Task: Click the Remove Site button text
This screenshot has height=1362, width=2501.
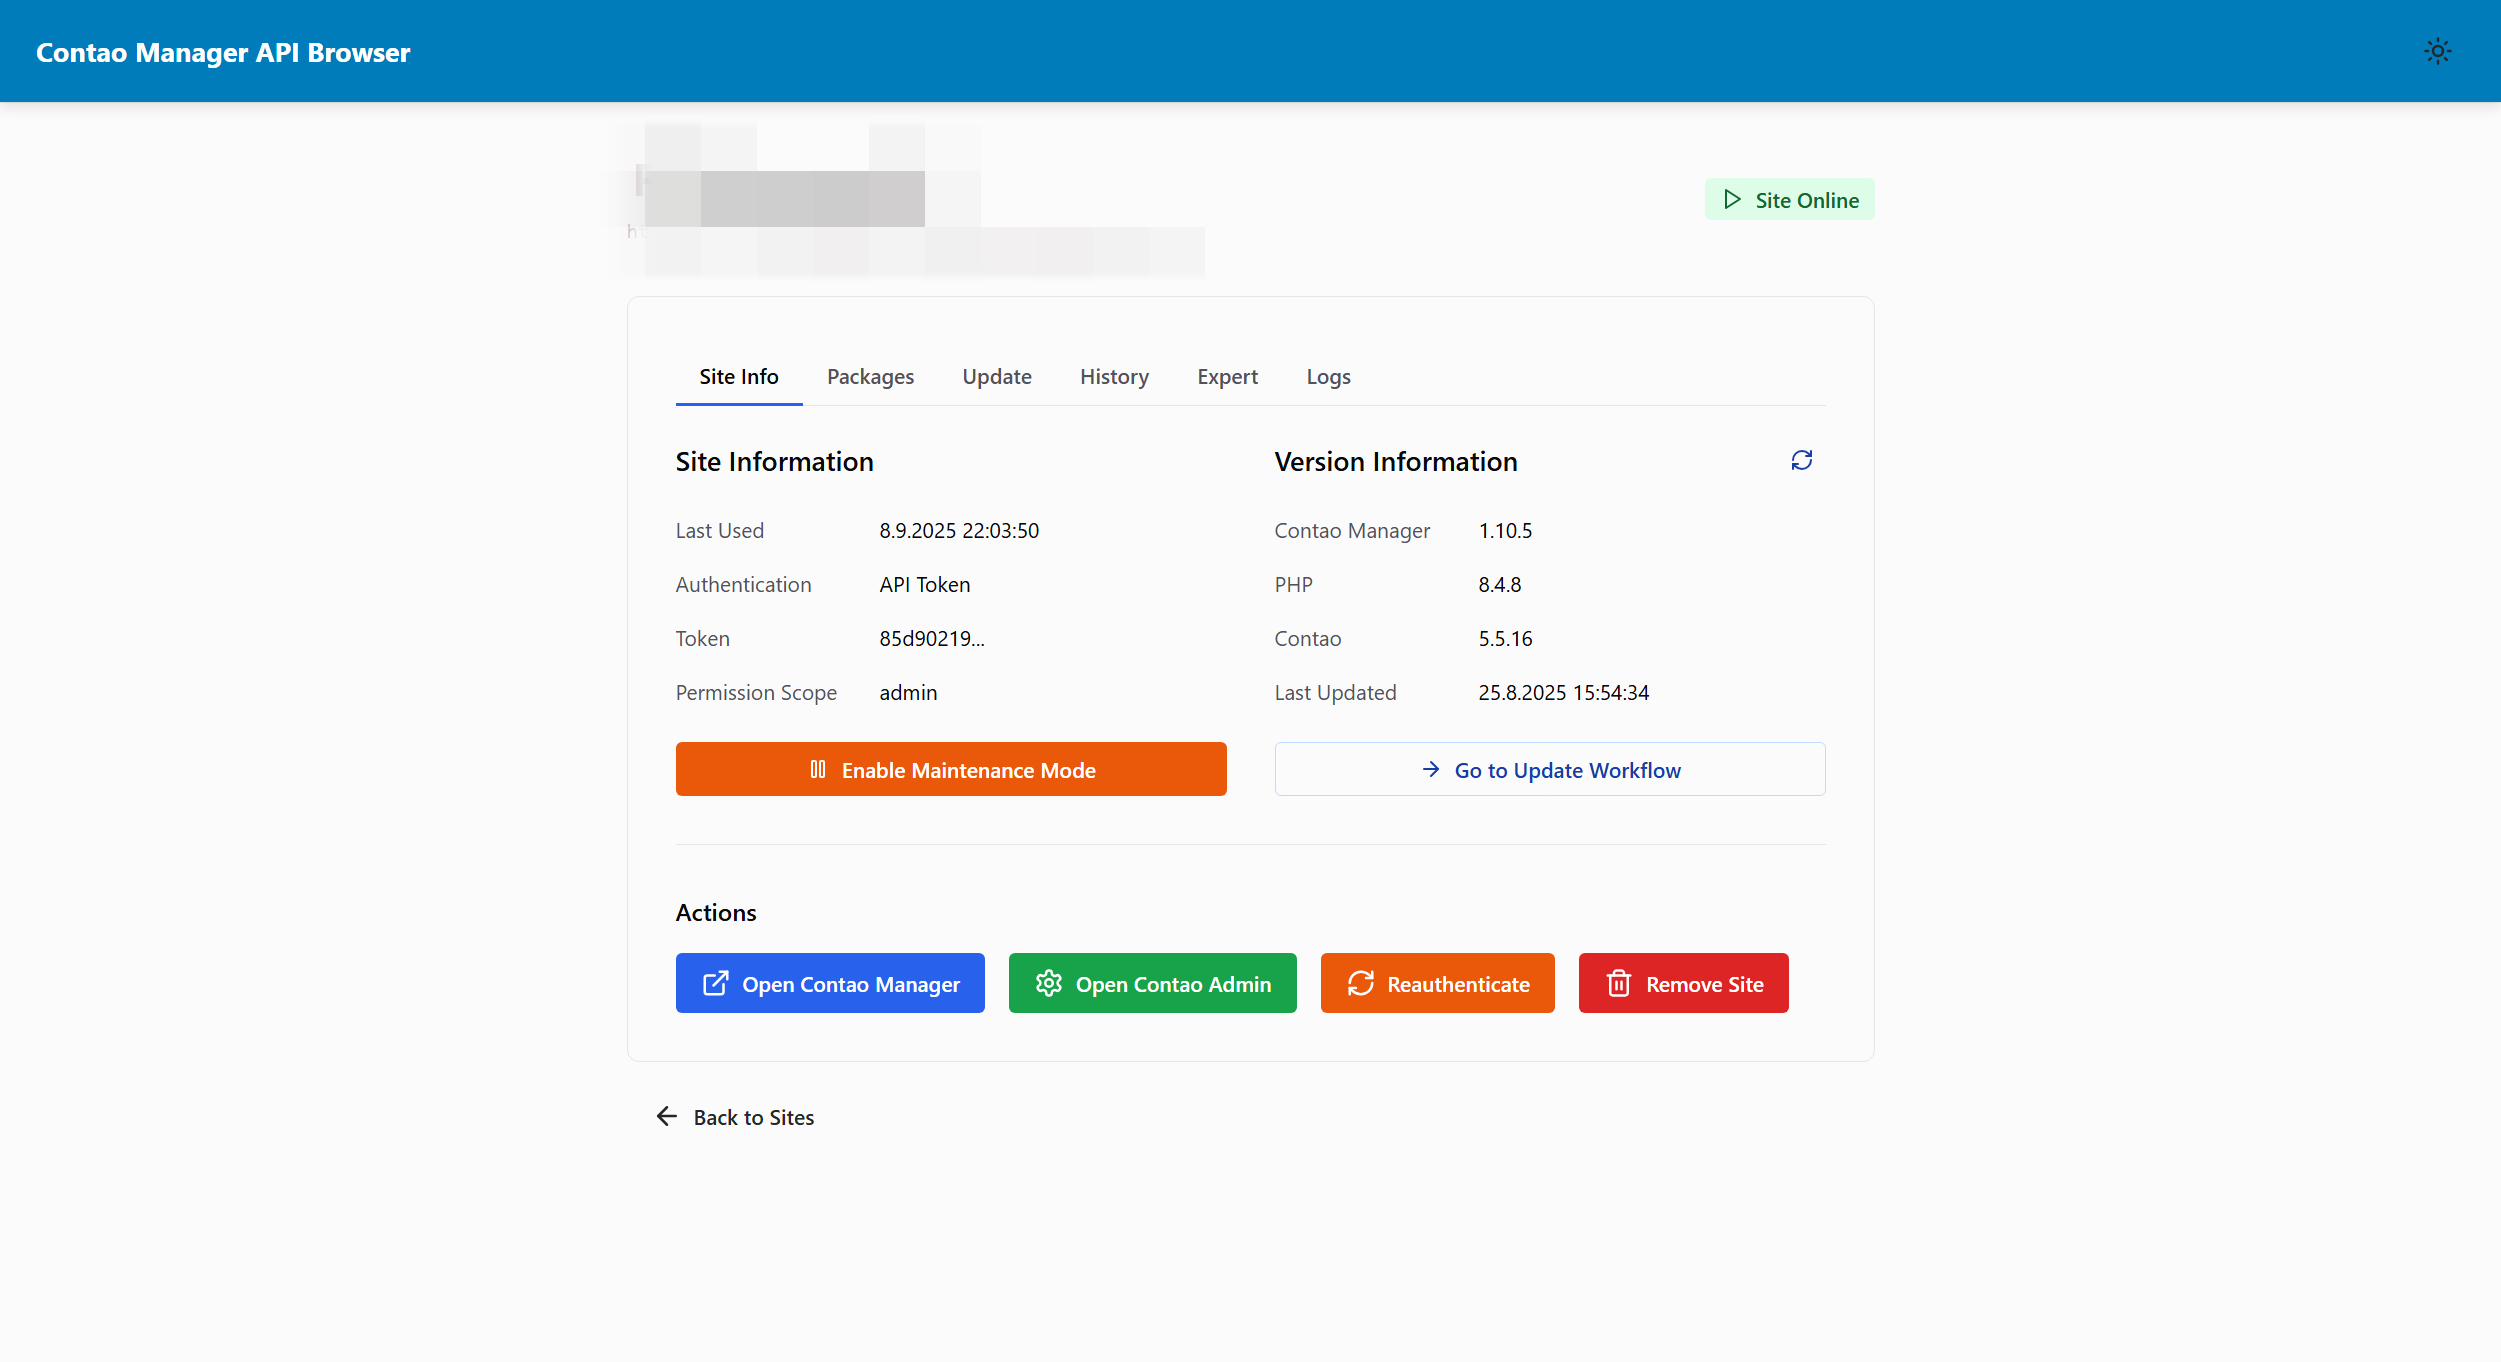Action: click(1704, 985)
